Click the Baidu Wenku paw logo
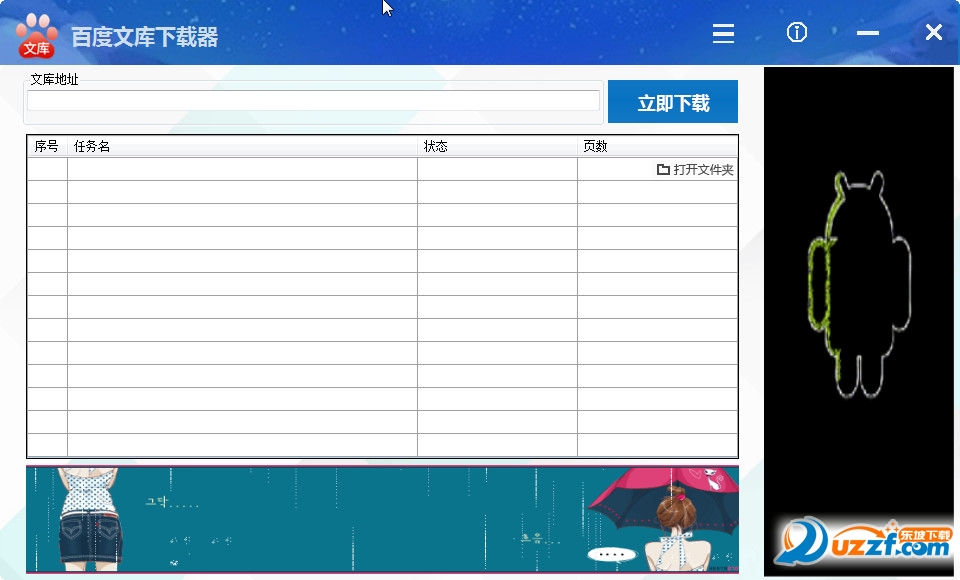960x580 pixels. pos(37,36)
